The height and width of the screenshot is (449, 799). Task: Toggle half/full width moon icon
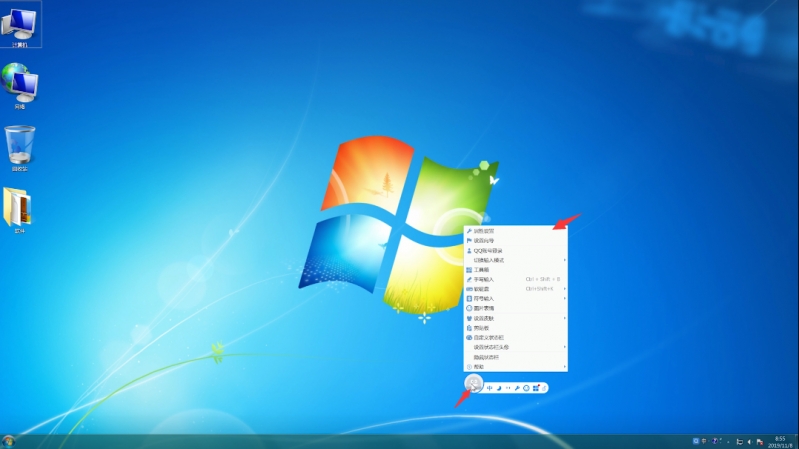[499, 388]
